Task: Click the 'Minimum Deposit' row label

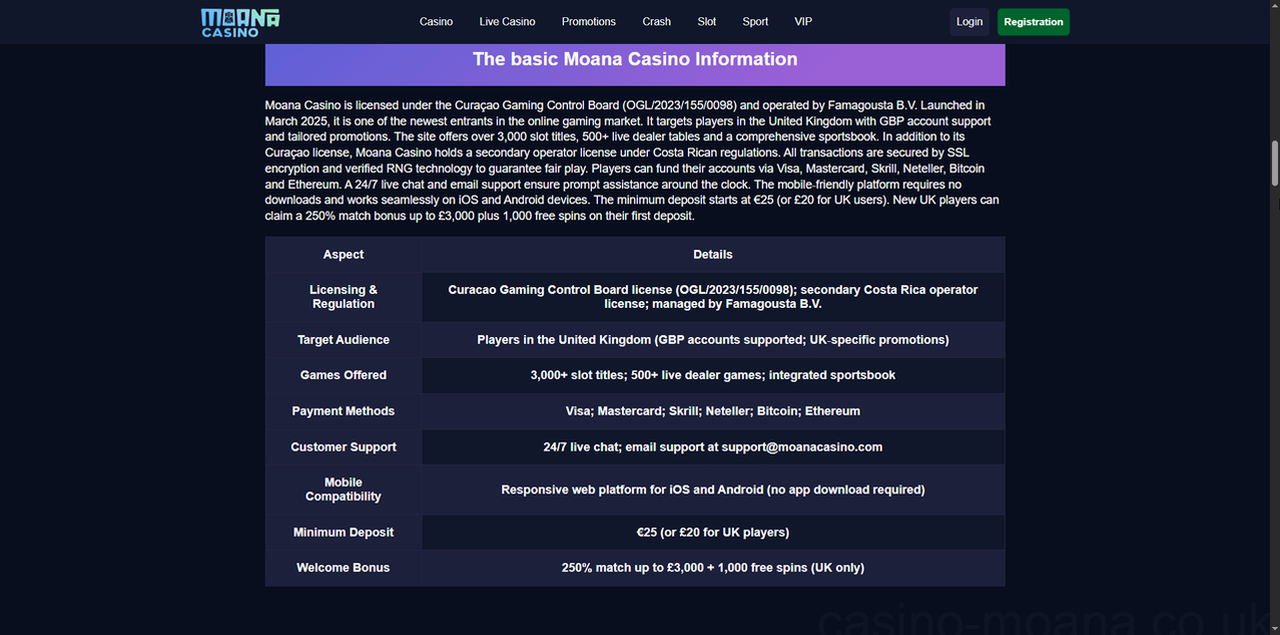Action: [343, 532]
